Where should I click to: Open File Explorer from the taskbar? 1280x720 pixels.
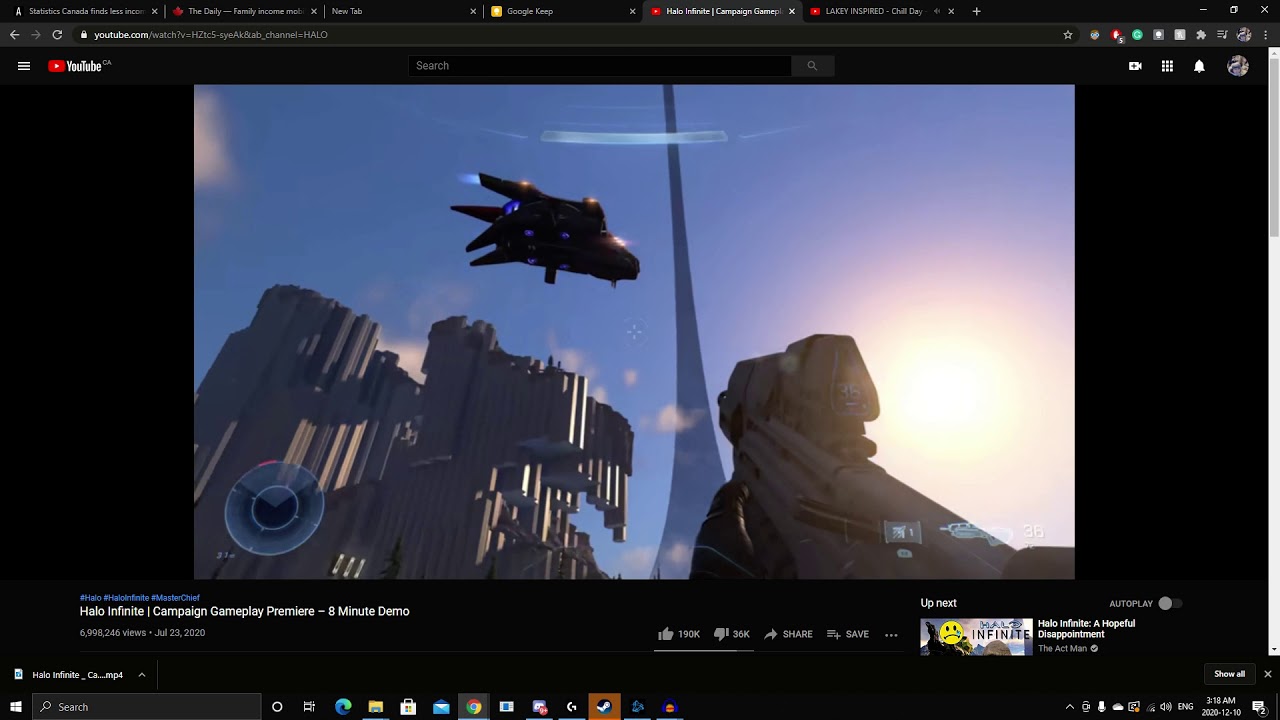point(376,707)
